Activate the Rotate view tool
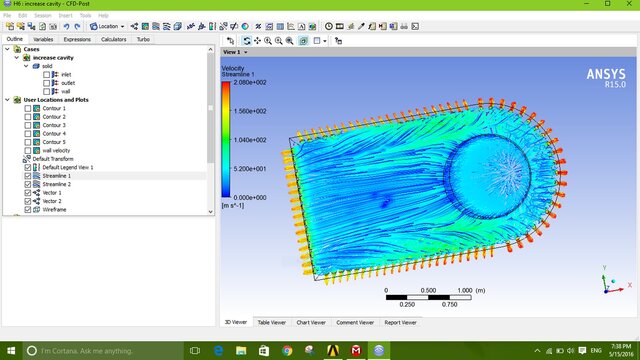 [x=247, y=41]
